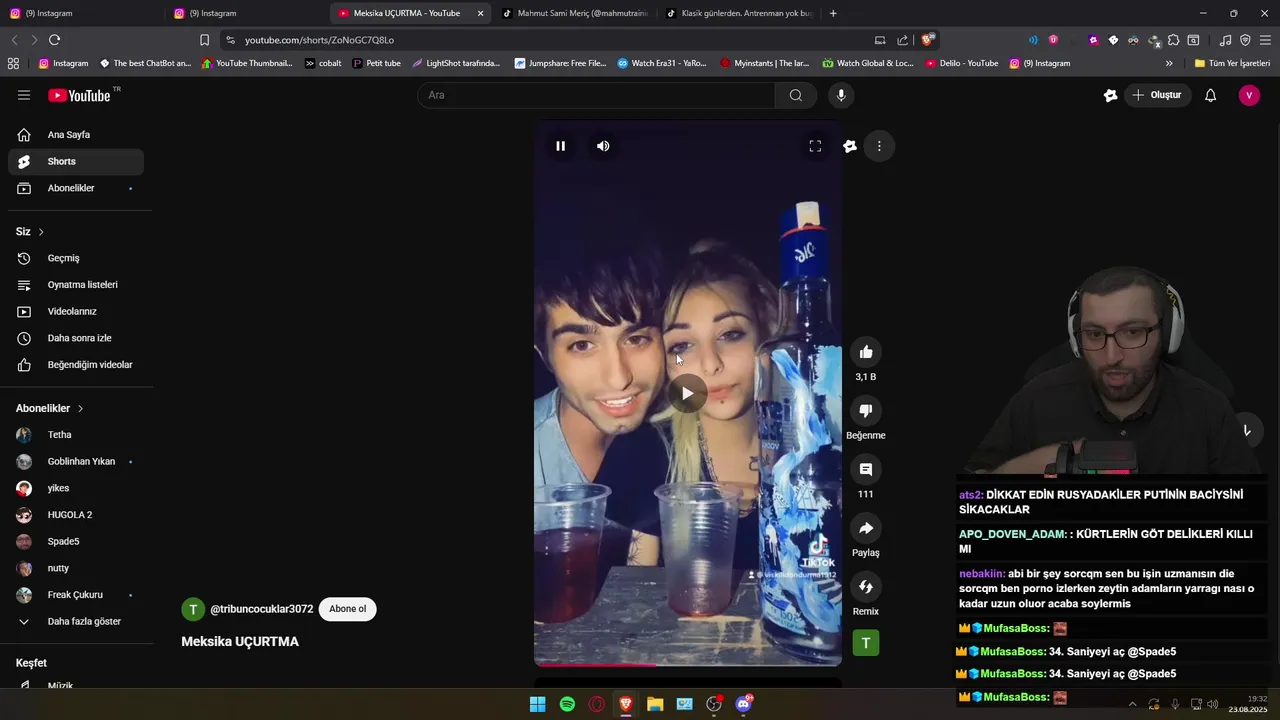
Task: Open the Brave Shields icon
Action: 928,40
